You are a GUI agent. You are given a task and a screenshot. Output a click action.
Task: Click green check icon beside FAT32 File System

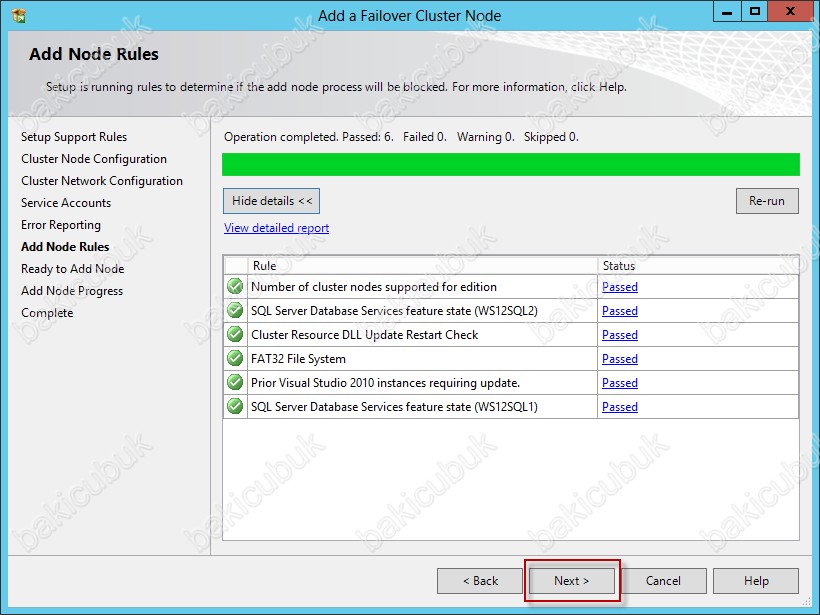pyautogui.click(x=235, y=359)
